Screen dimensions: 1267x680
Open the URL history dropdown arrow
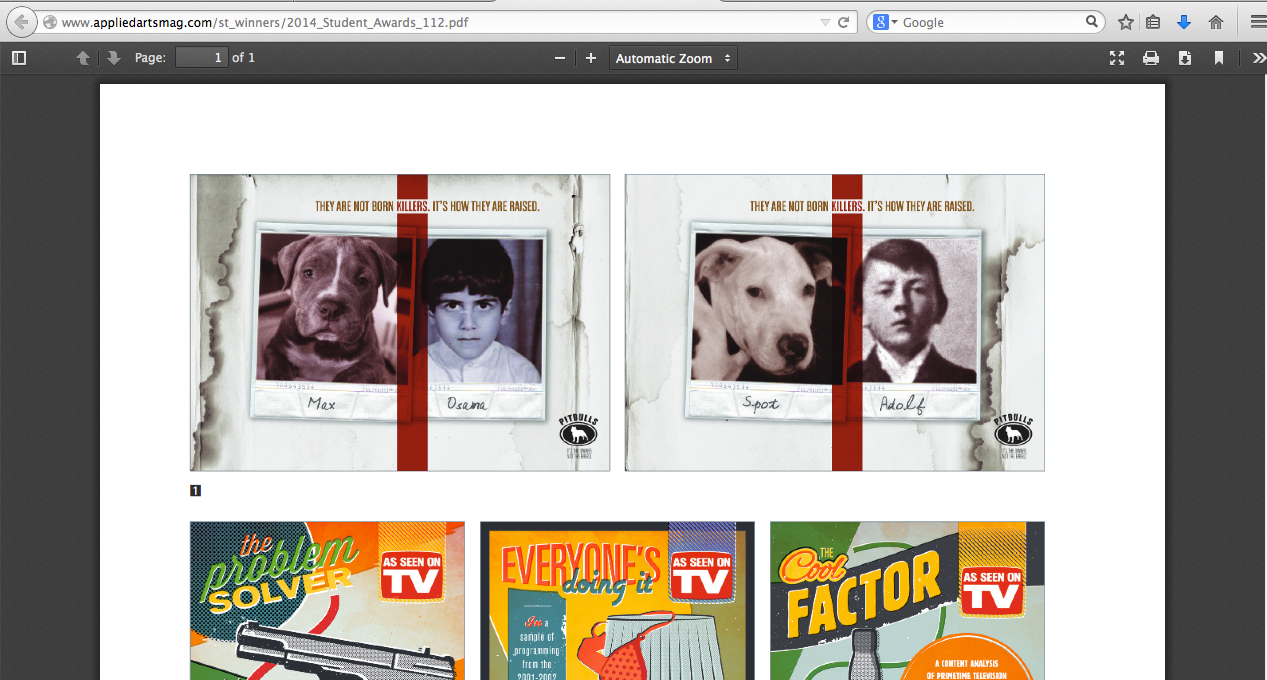pos(825,22)
